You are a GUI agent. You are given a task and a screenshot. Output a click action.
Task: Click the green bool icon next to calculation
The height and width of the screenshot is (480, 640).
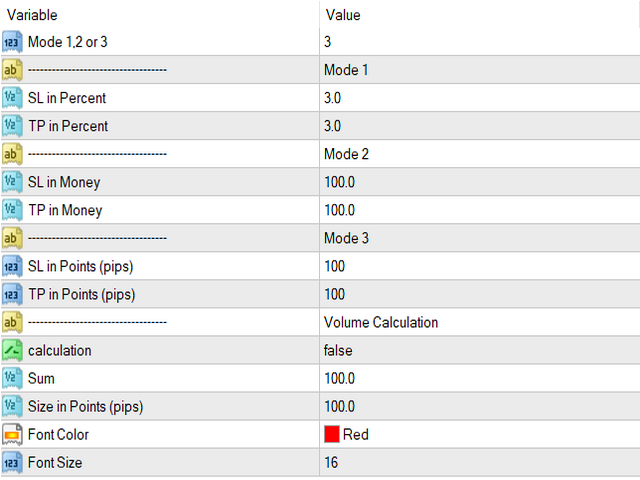click(x=12, y=351)
